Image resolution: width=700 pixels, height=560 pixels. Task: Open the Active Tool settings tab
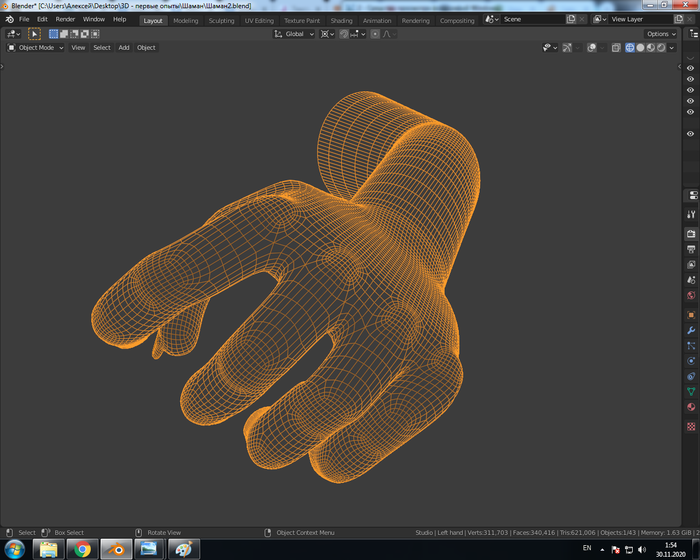[x=691, y=214]
